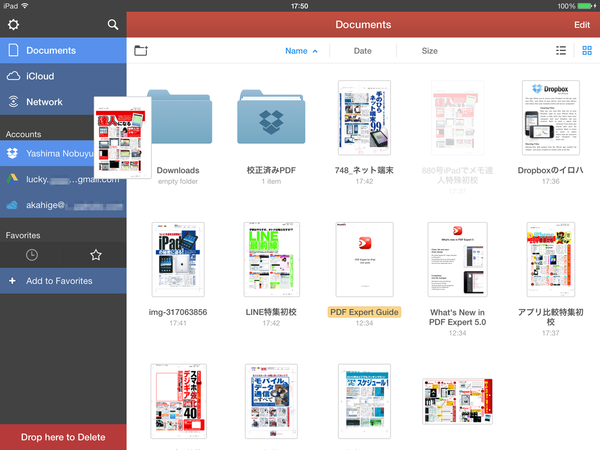Open the DropboxのイロハPDF thumbnail
The height and width of the screenshot is (450, 600).
coord(551,117)
